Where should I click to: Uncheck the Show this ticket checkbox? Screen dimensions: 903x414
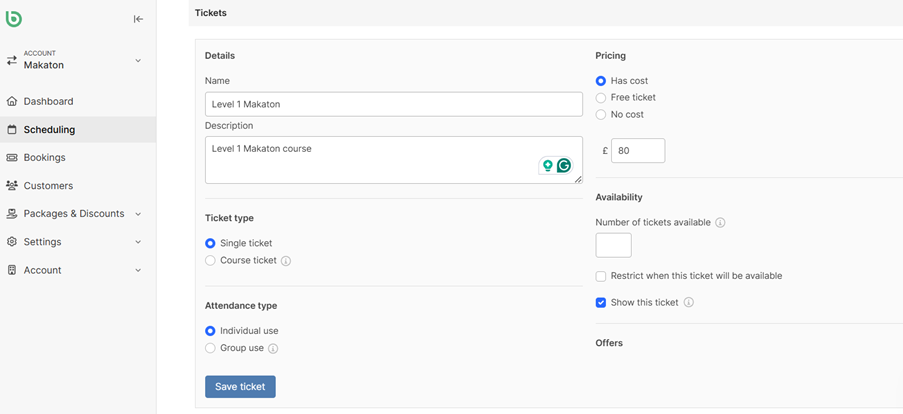(601, 303)
